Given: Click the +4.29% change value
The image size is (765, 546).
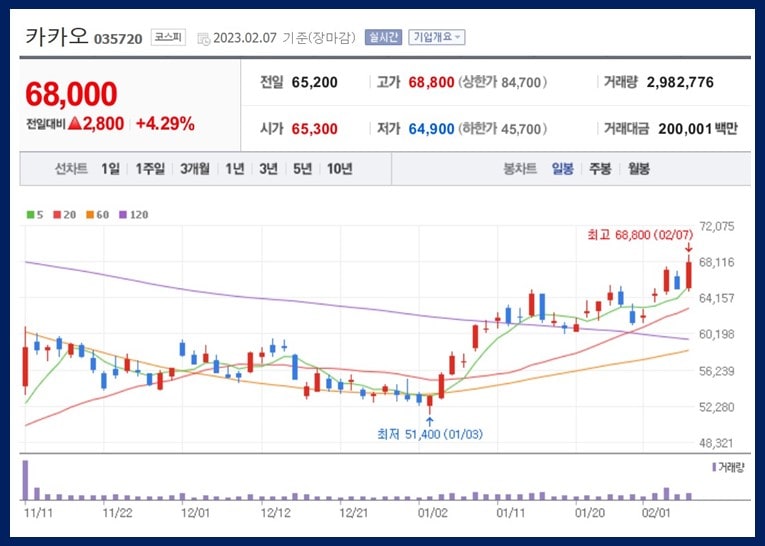Looking at the screenshot, I should coord(165,123).
